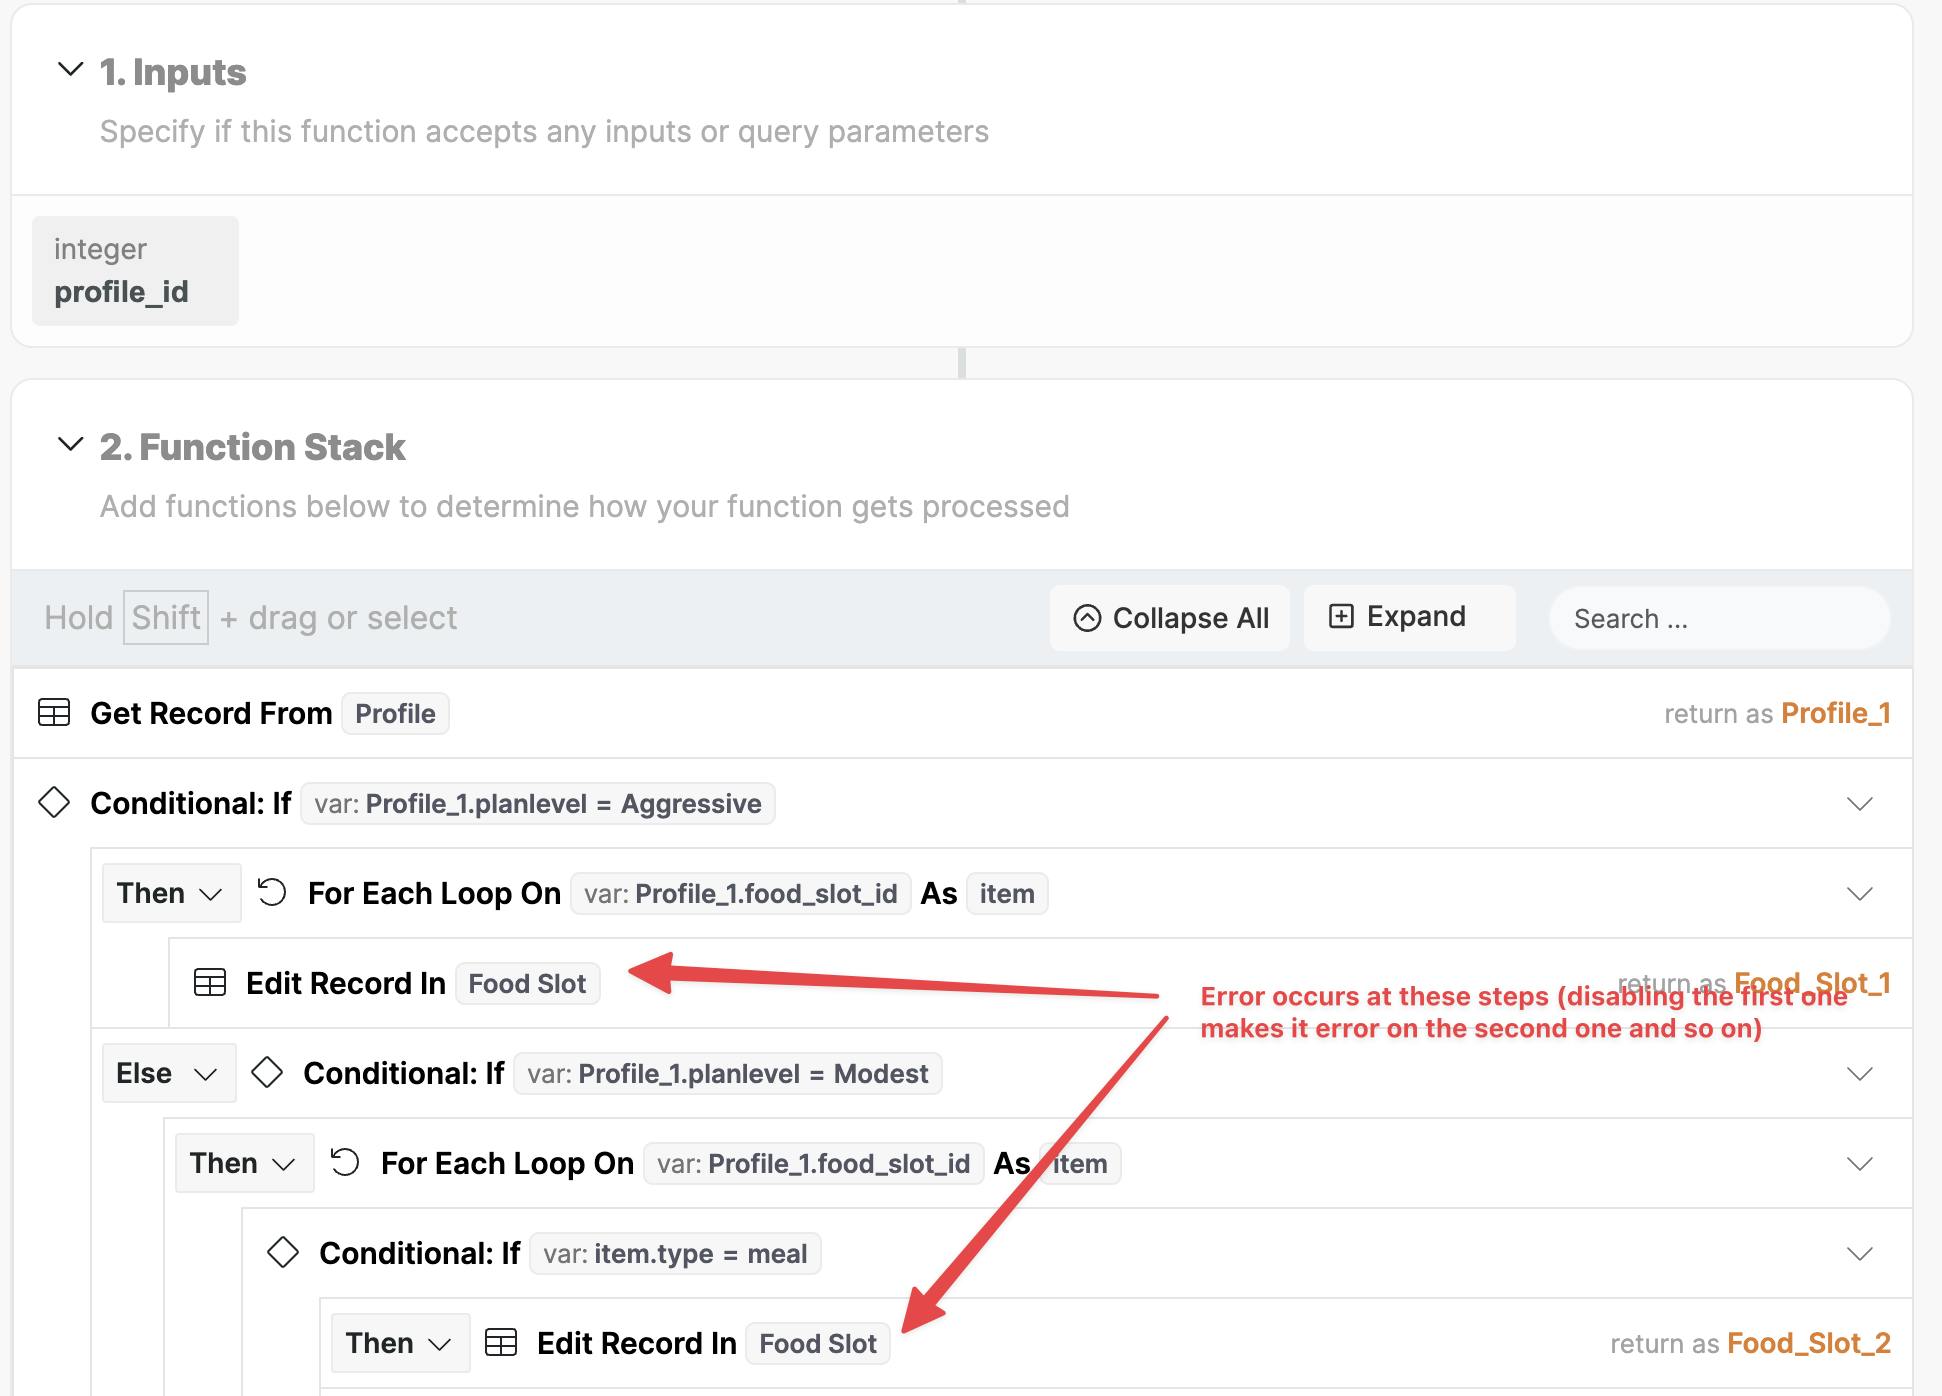Toggle chevron on the item.type meal conditional row

click(x=1859, y=1254)
